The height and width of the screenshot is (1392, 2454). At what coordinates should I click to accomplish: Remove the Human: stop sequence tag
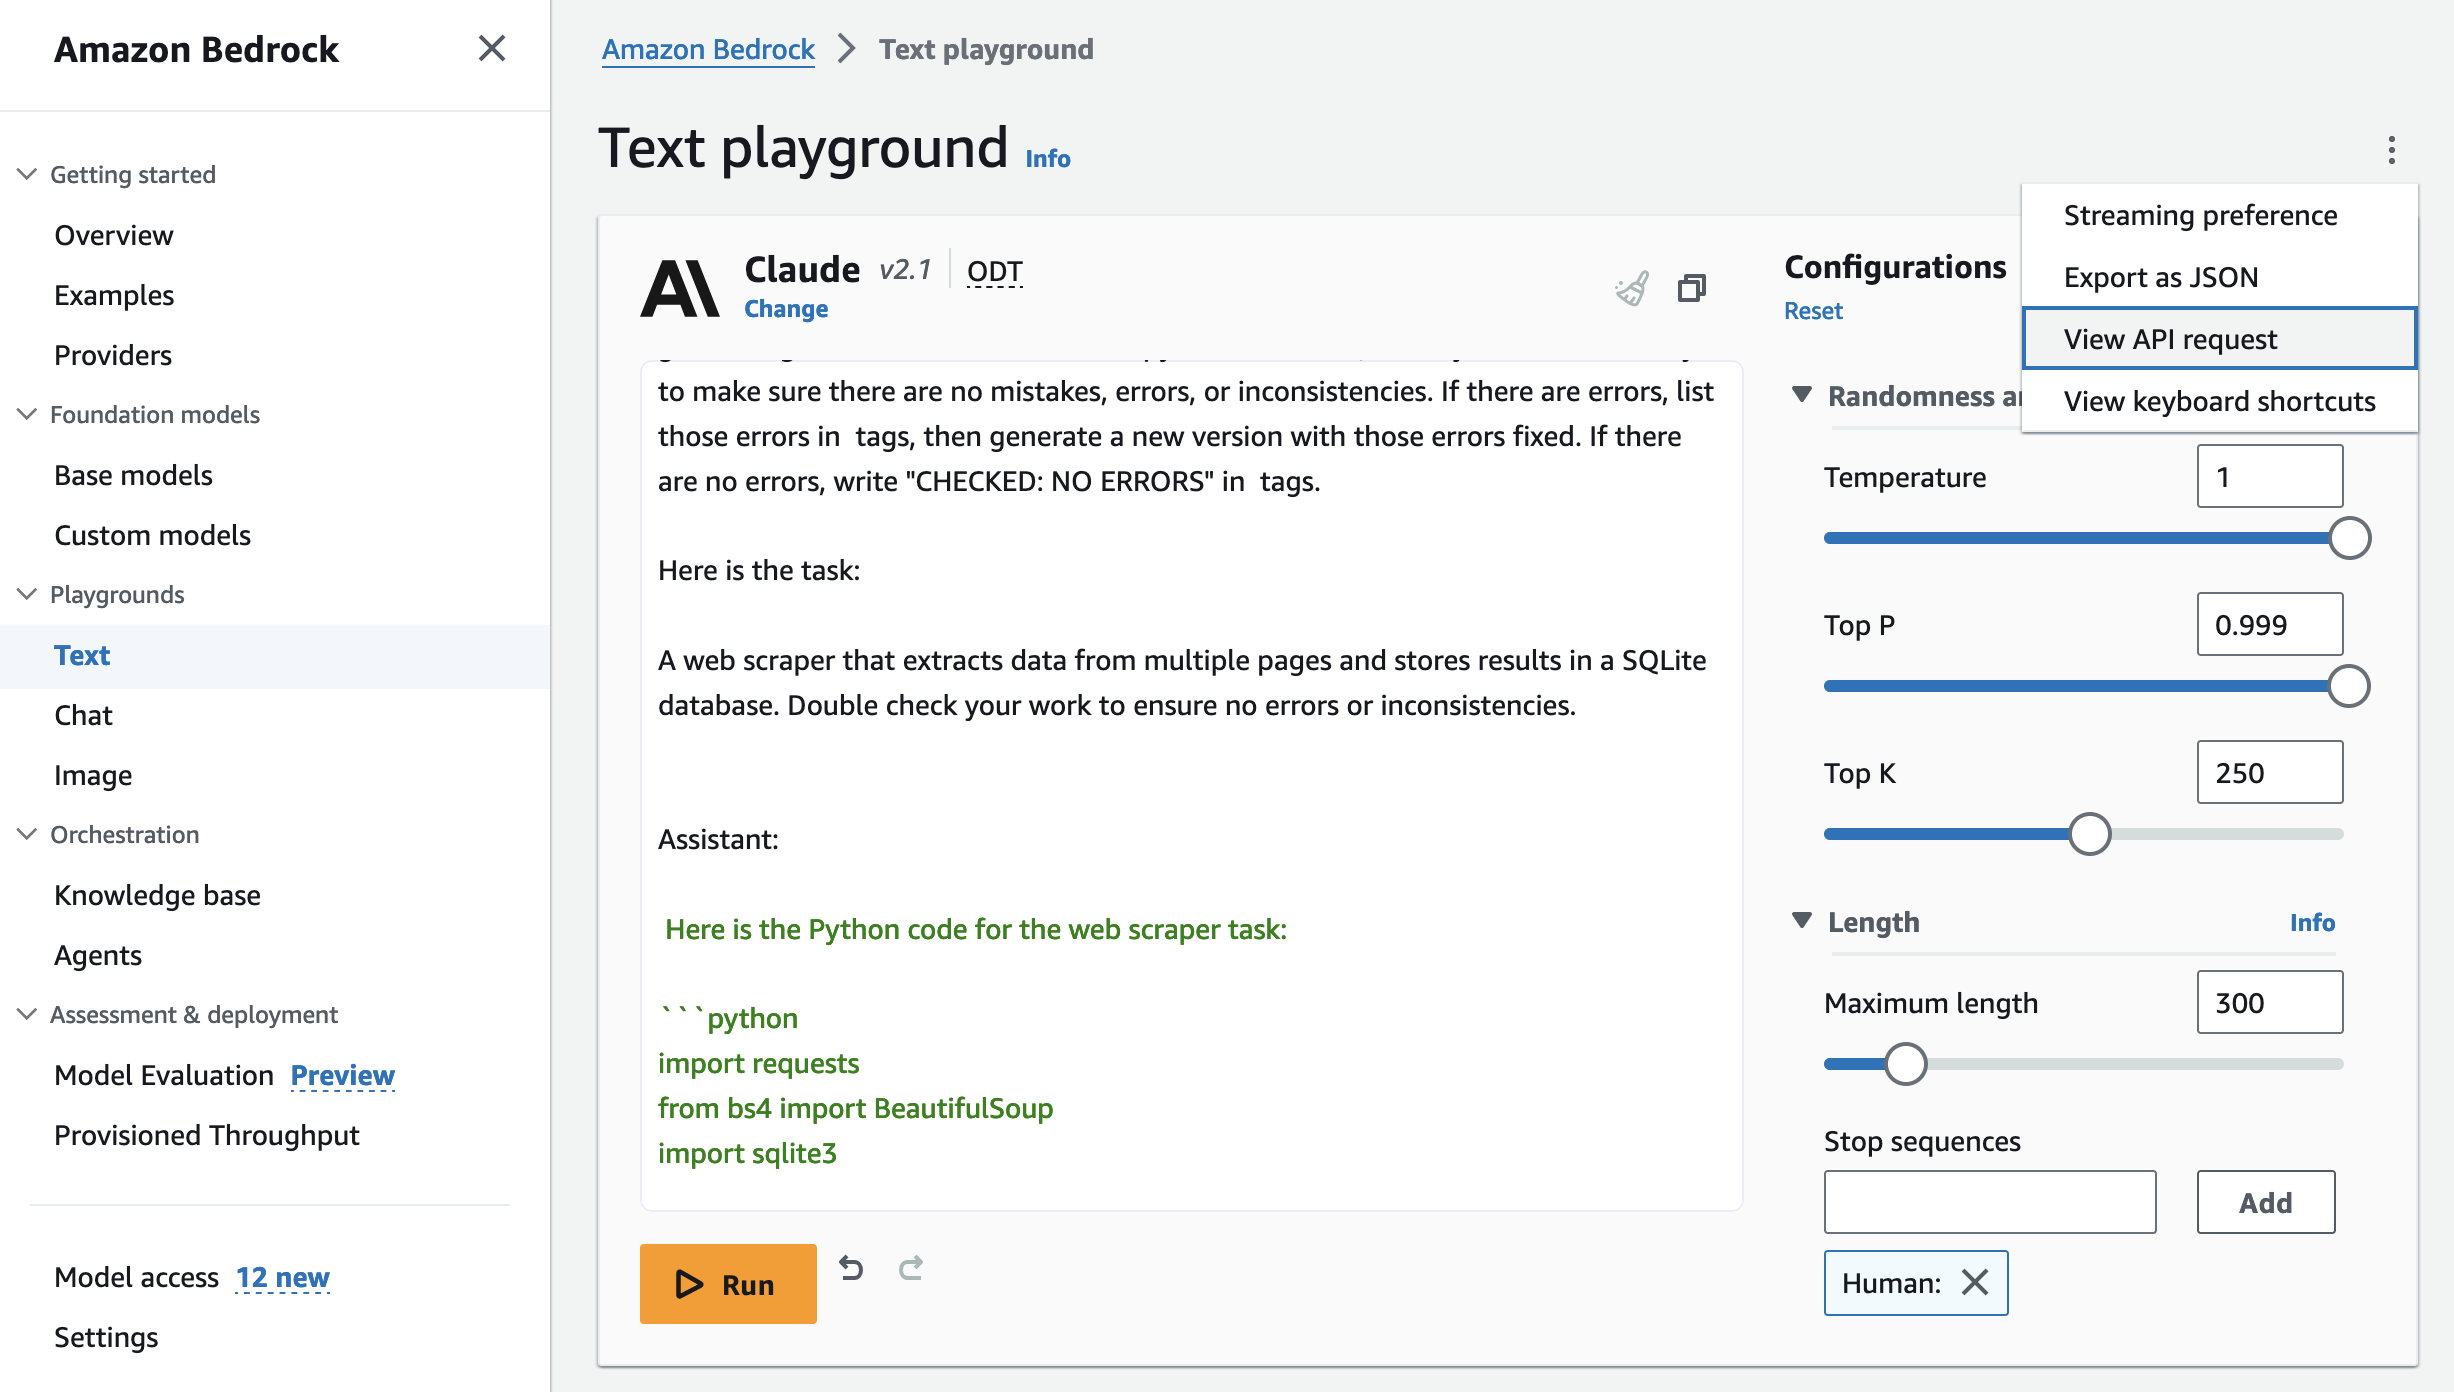click(x=1975, y=1283)
